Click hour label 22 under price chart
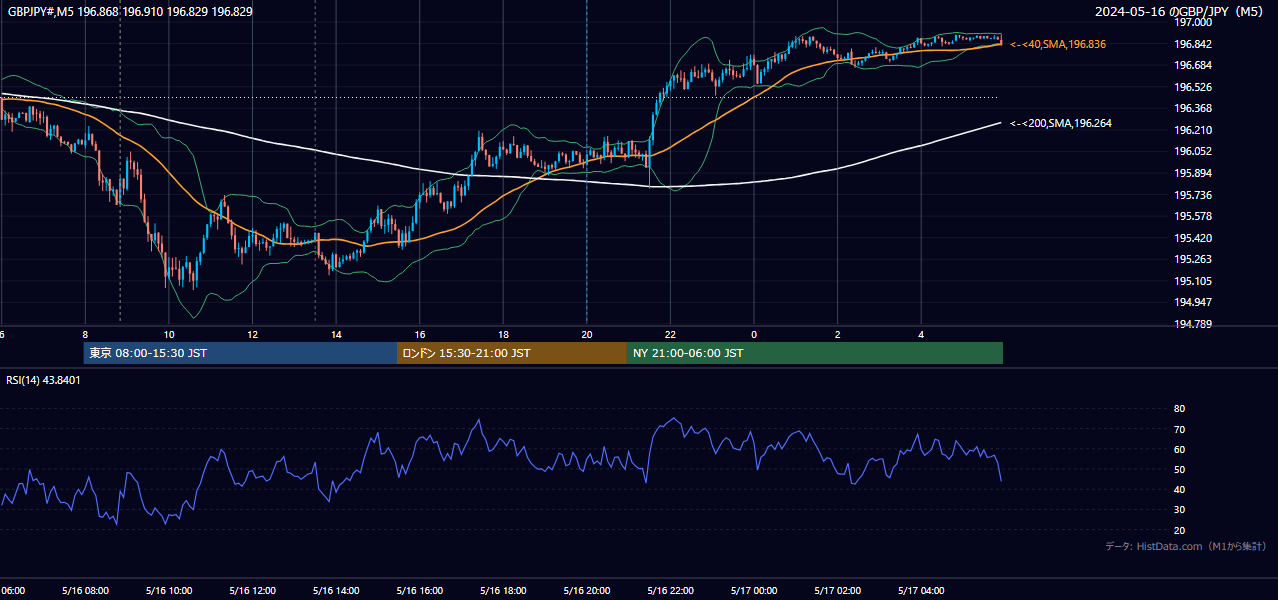1278x600 pixels. click(671, 334)
